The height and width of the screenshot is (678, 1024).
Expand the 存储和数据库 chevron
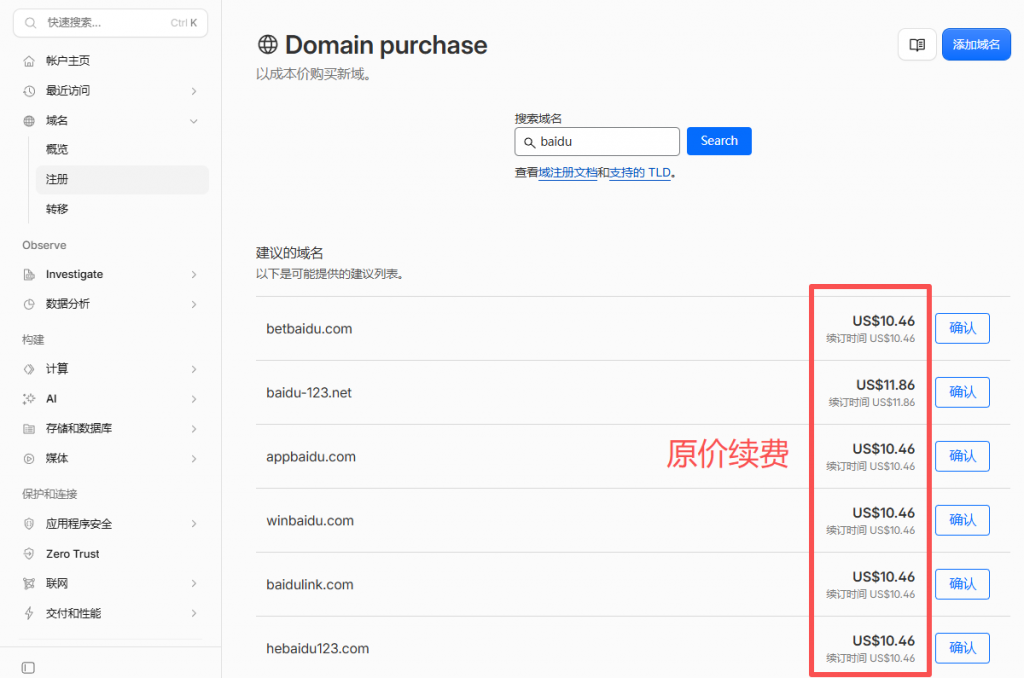pos(194,428)
